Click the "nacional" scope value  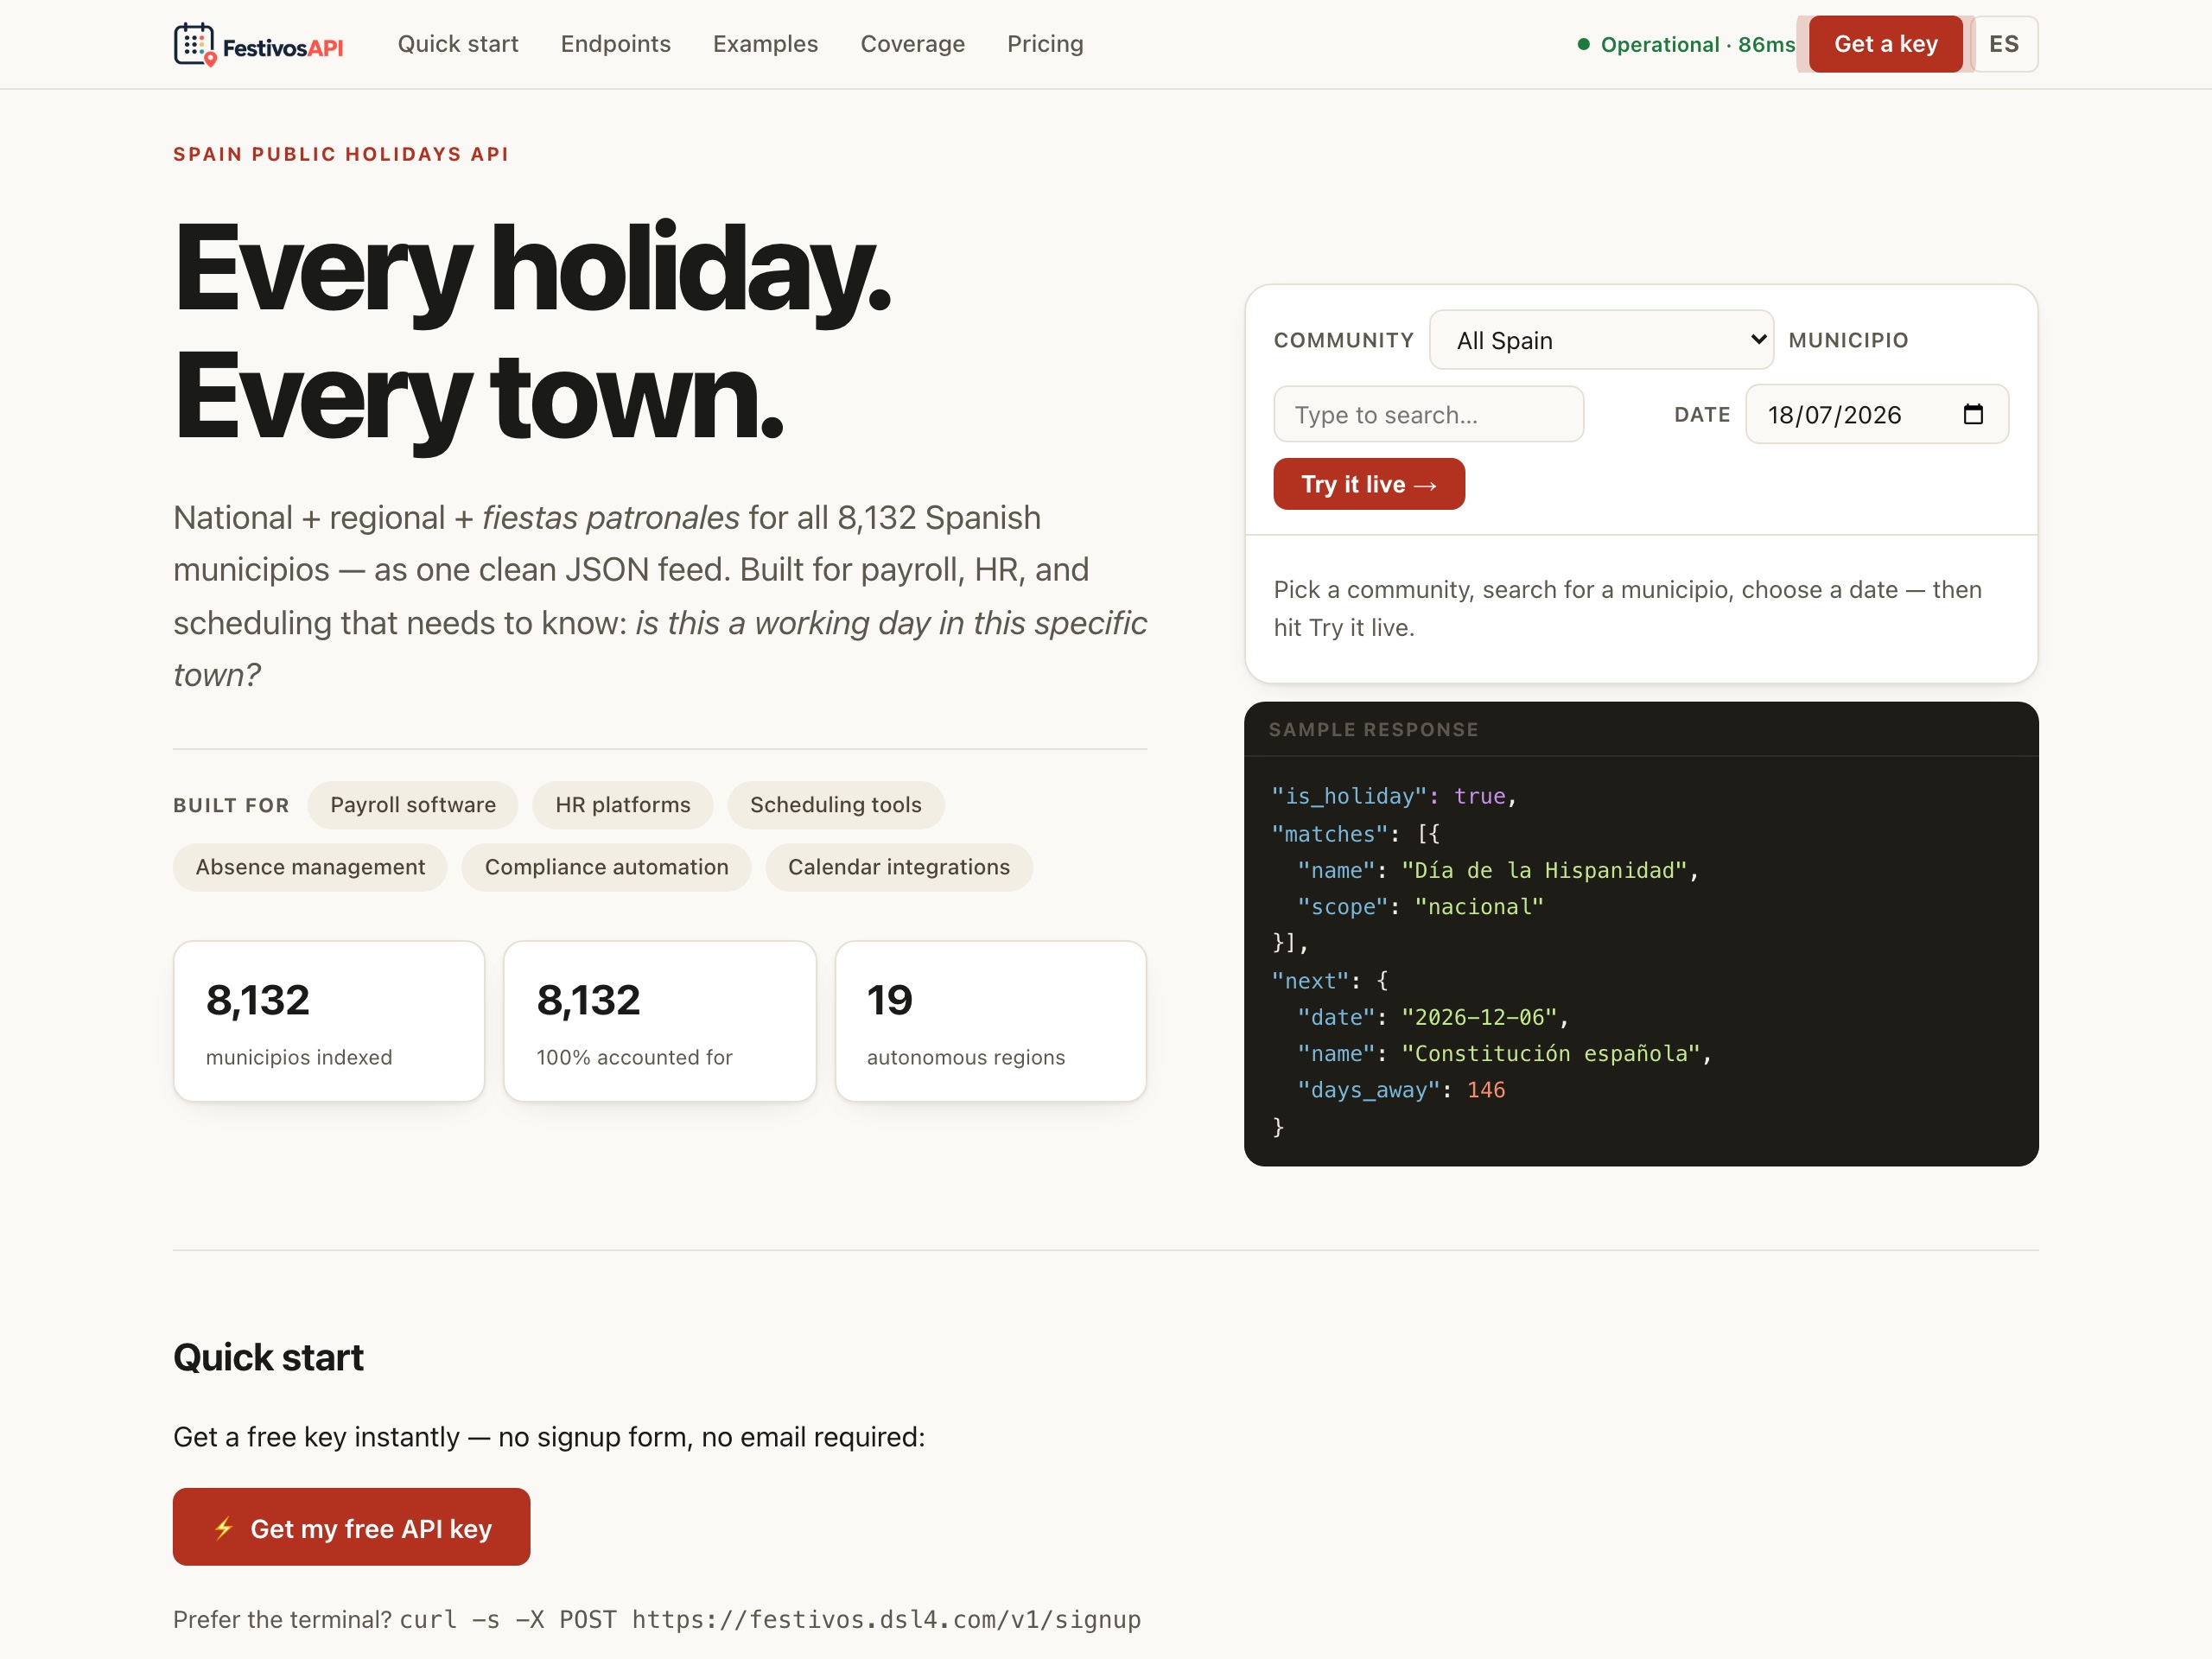pyautogui.click(x=1479, y=907)
